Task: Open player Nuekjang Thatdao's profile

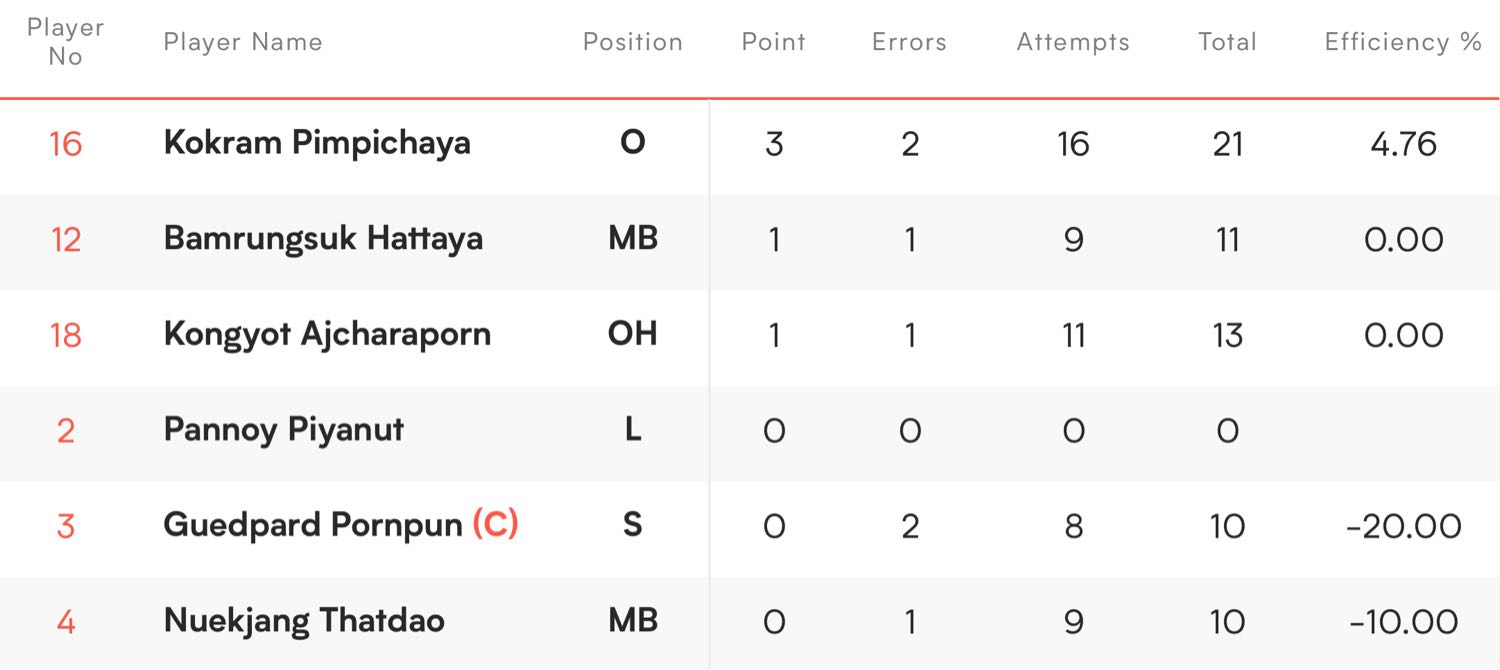Action: [x=304, y=621]
